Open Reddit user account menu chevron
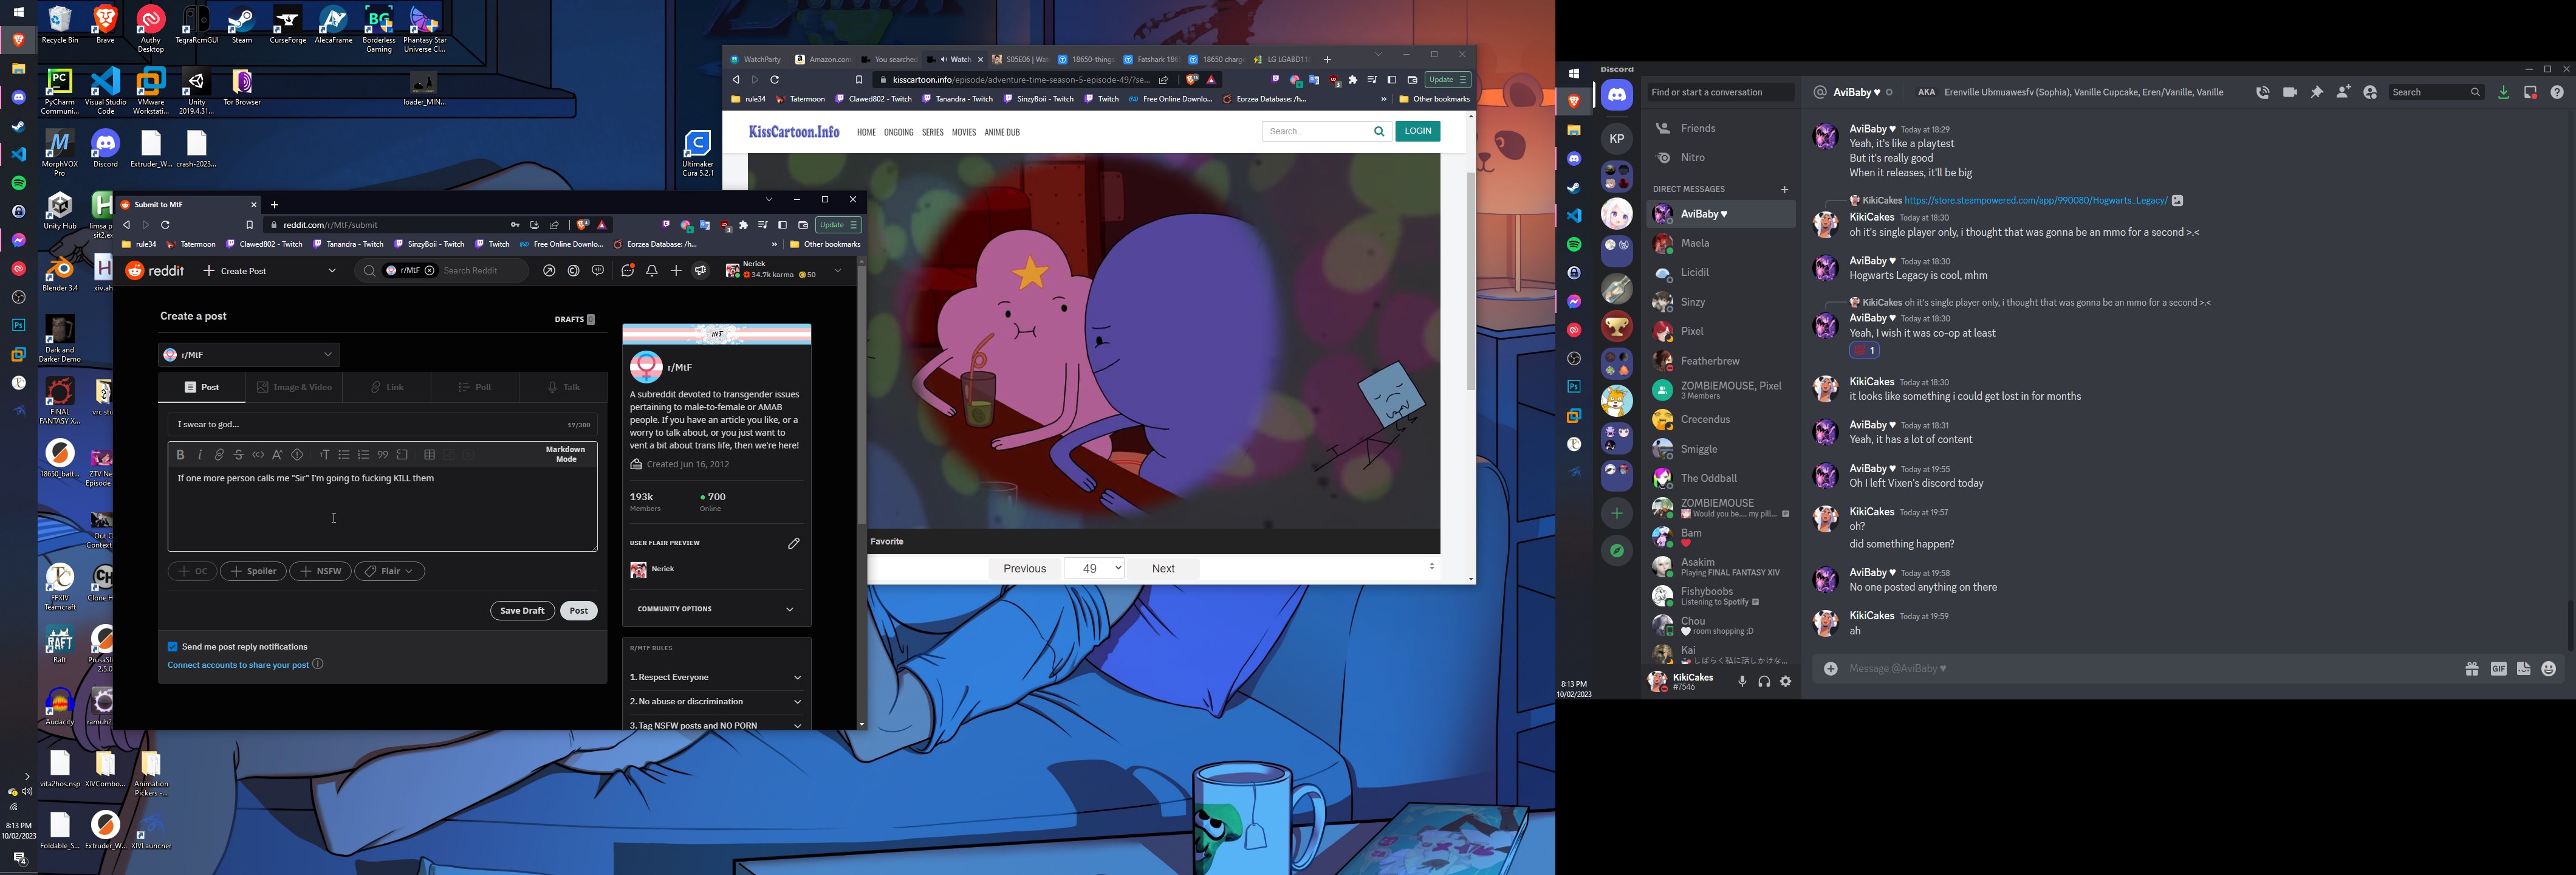The image size is (2576, 875). pos(838,271)
